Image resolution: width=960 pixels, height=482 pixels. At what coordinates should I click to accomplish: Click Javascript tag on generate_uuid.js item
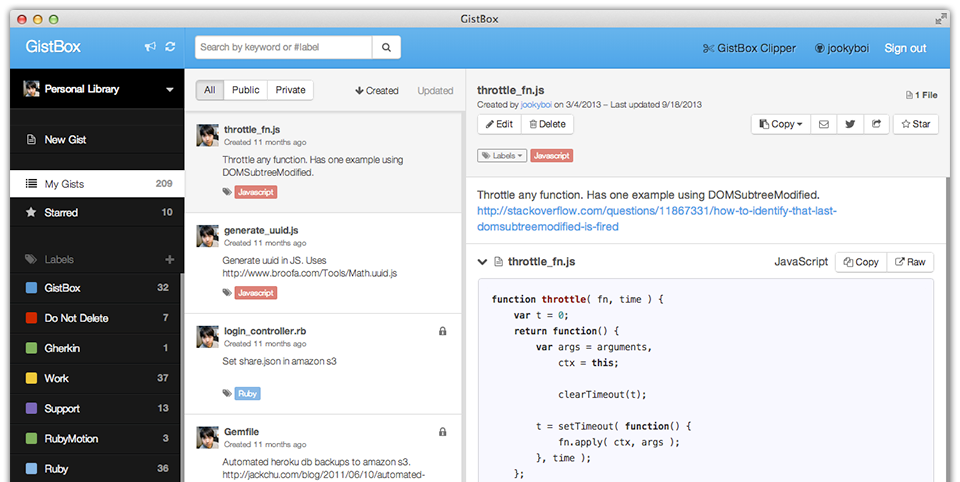pyautogui.click(x=256, y=293)
